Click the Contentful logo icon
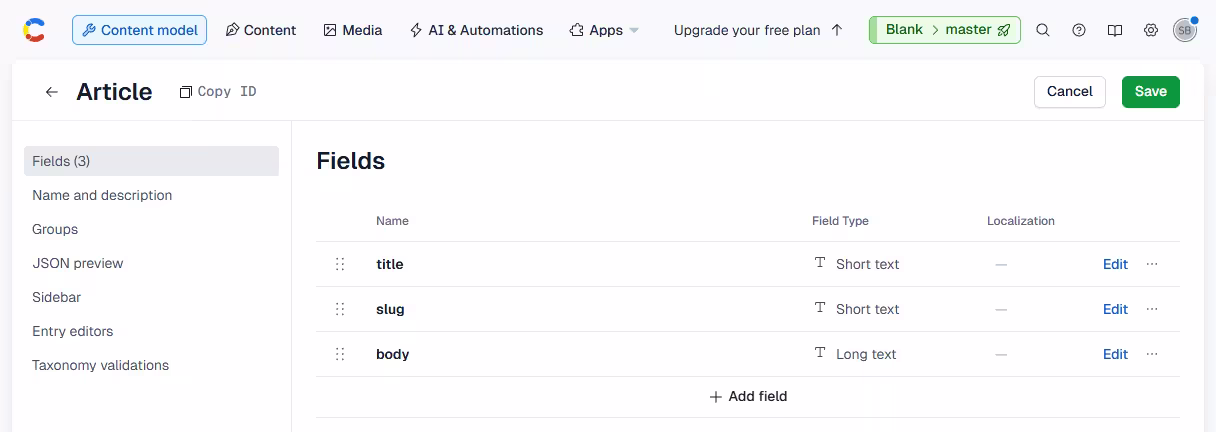The width and height of the screenshot is (1216, 432). pyautogui.click(x=34, y=30)
